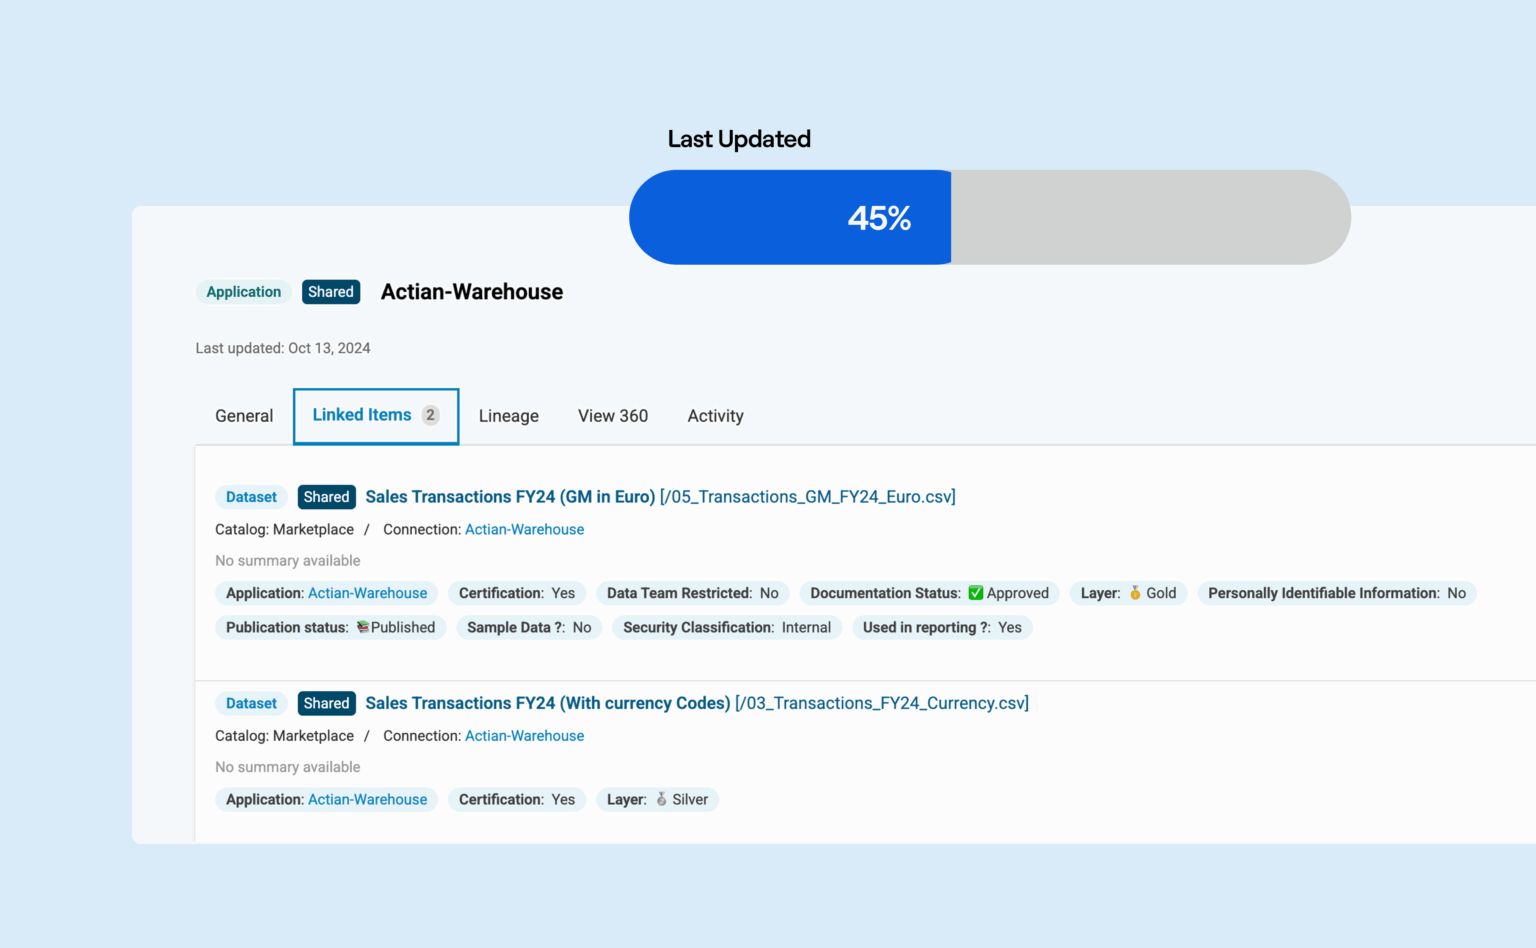Click 'Publication status' label
Viewport: 1536px width, 948px height.
coord(287,627)
